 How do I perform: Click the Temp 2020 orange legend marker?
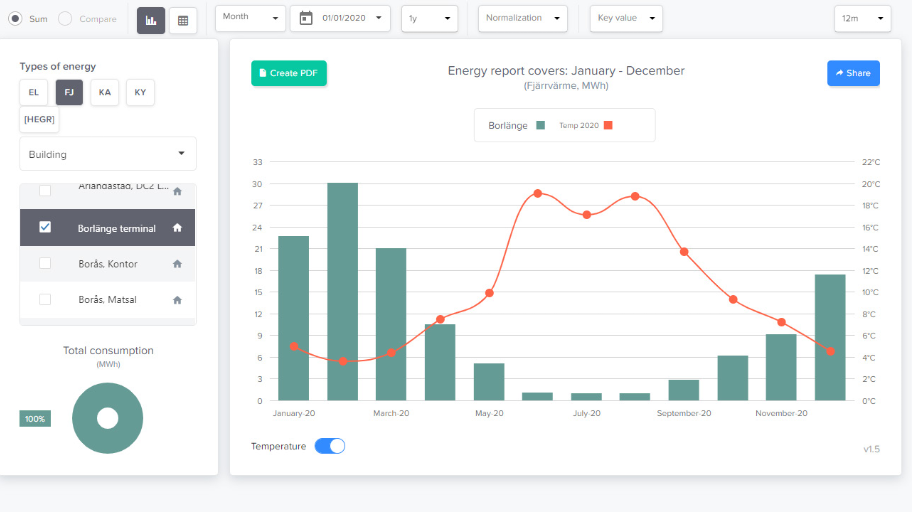coord(608,126)
